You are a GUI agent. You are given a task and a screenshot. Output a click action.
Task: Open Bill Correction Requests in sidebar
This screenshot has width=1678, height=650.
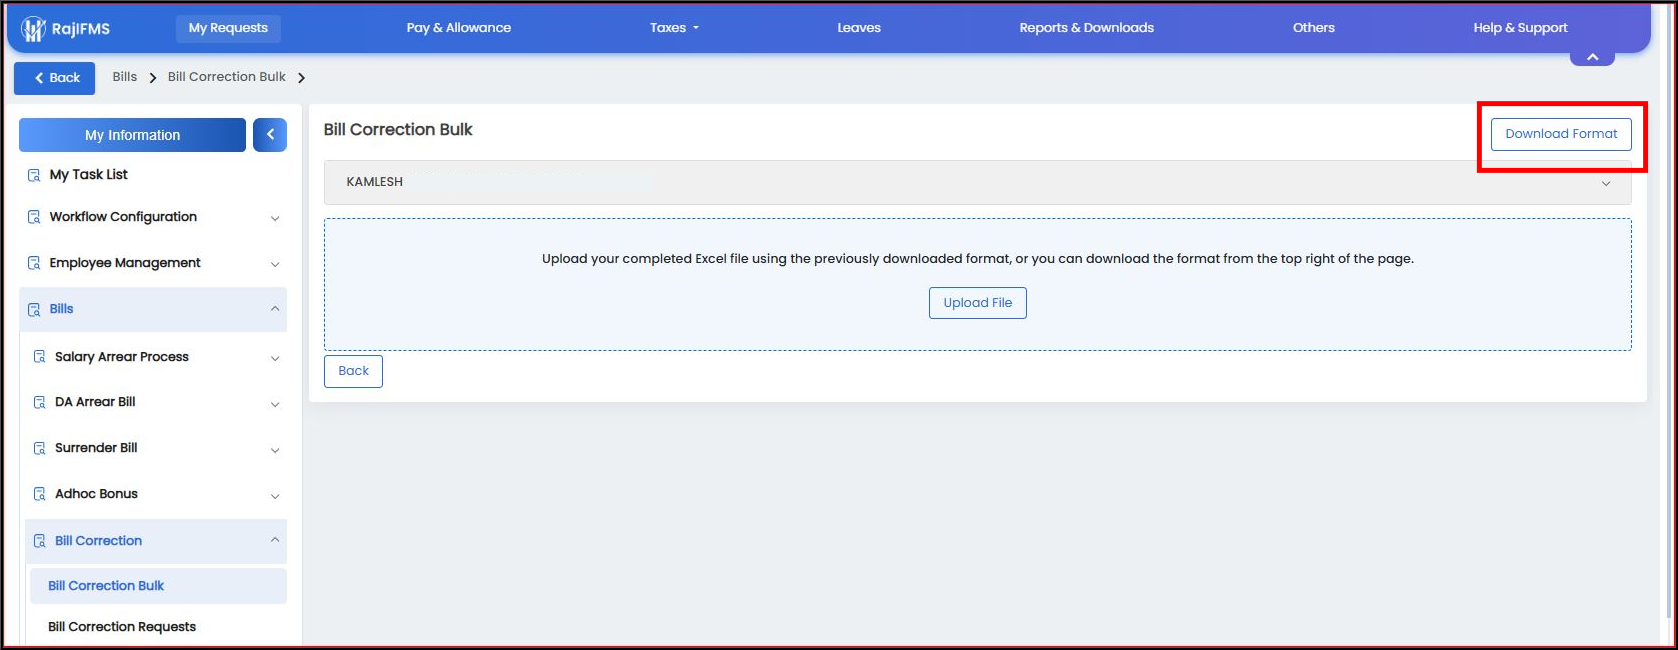coord(122,627)
